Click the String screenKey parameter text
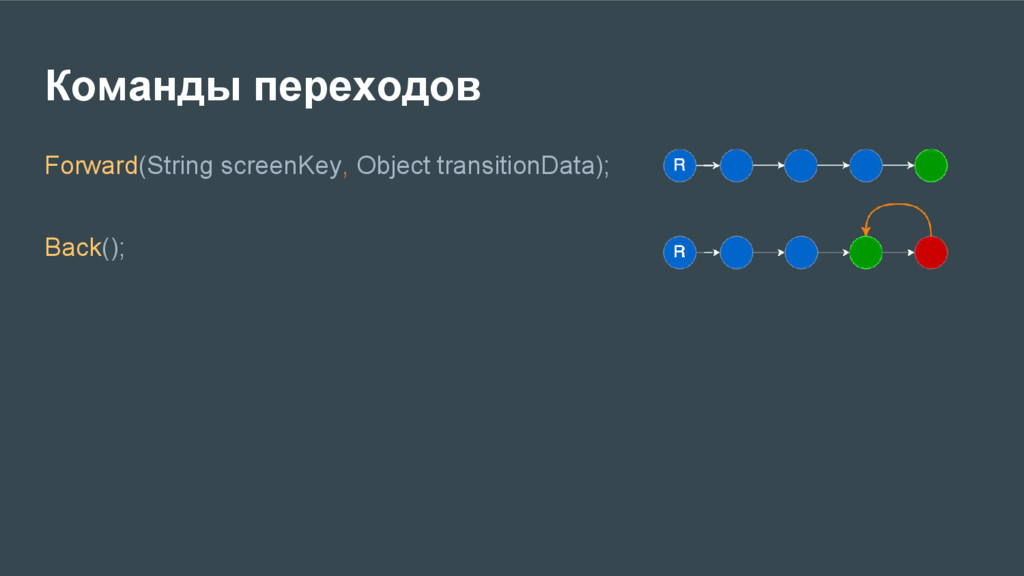The height and width of the screenshot is (576, 1024). 244,166
